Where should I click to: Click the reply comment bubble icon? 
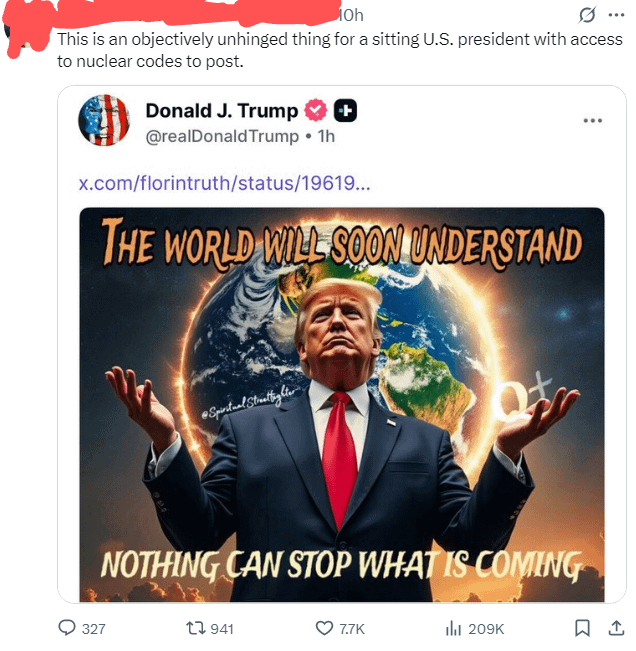click(x=66, y=628)
